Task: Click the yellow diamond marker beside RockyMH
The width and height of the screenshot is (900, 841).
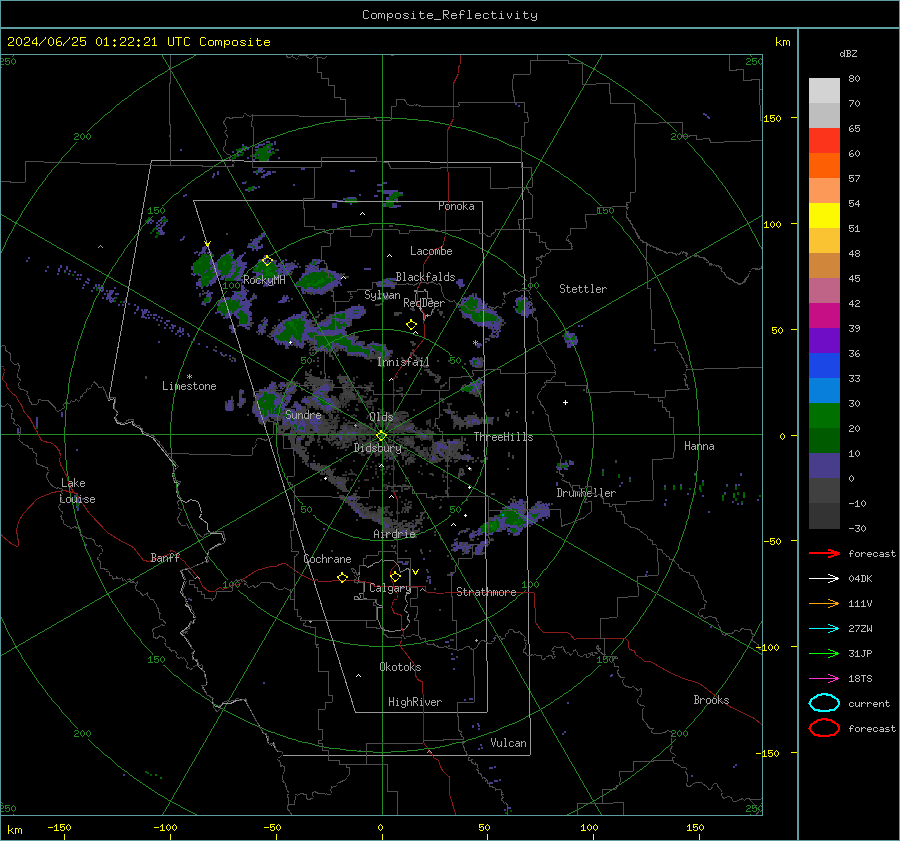Action: tap(267, 261)
